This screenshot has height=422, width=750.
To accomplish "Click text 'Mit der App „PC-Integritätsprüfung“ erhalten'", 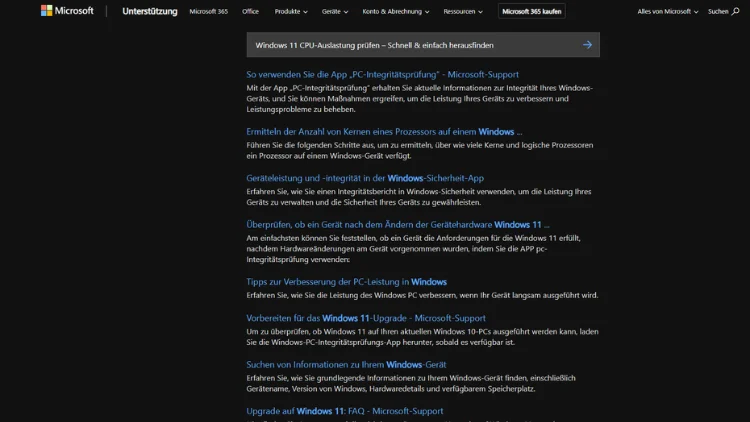I will 325,88.
